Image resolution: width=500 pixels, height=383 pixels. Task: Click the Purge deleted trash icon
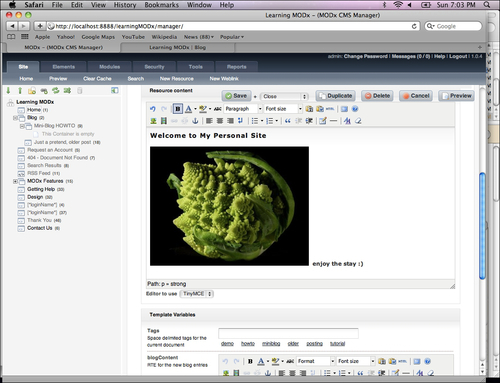click(x=80, y=90)
